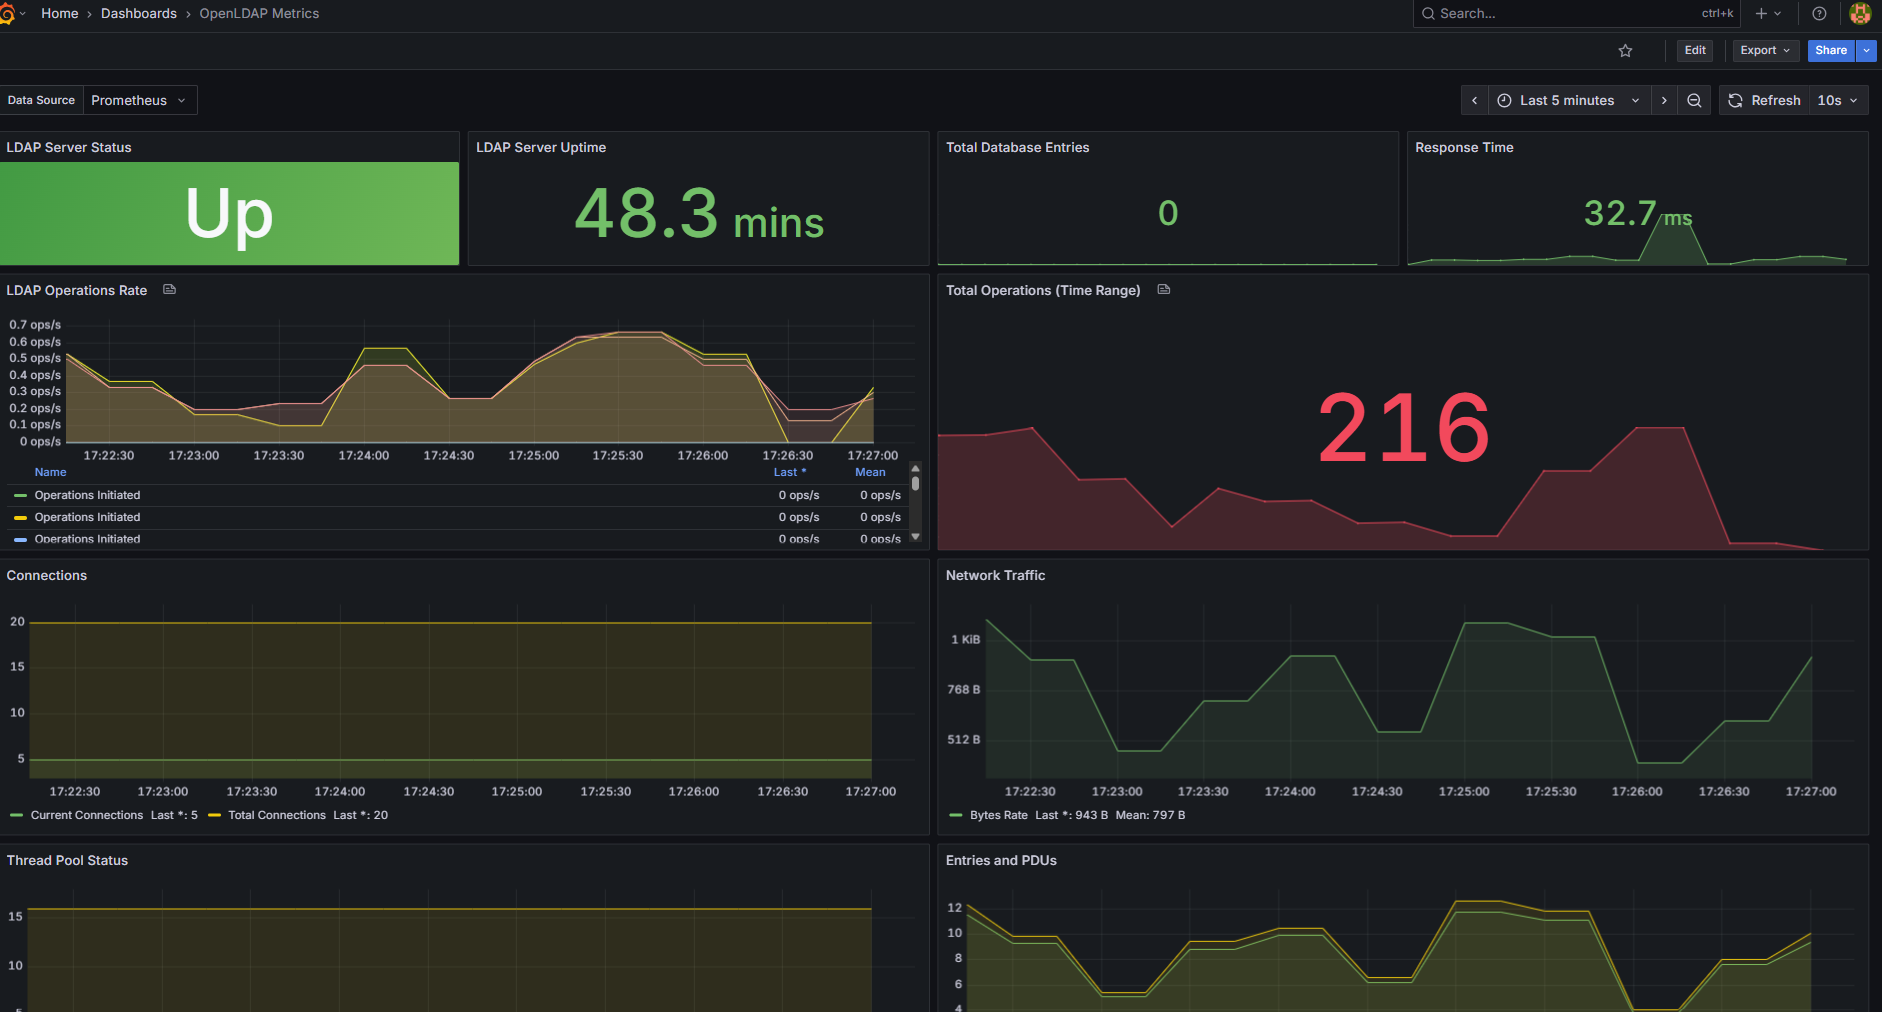Click legend scrollbar down arrow
The width and height of the screenshot is (1882, 1012).
tap(915, 537)
